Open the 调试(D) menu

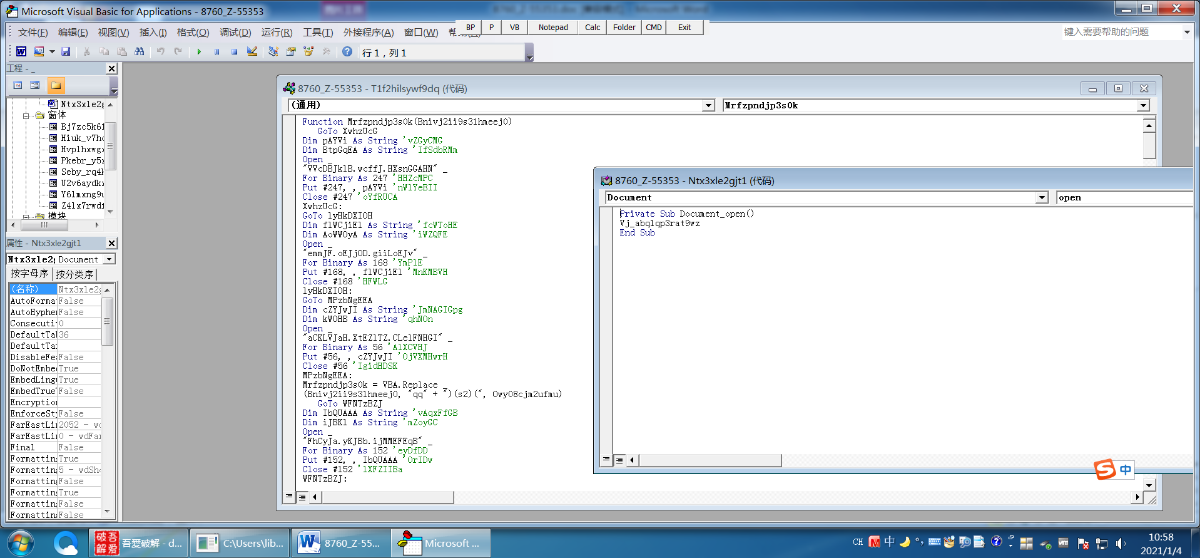point(235,33)
